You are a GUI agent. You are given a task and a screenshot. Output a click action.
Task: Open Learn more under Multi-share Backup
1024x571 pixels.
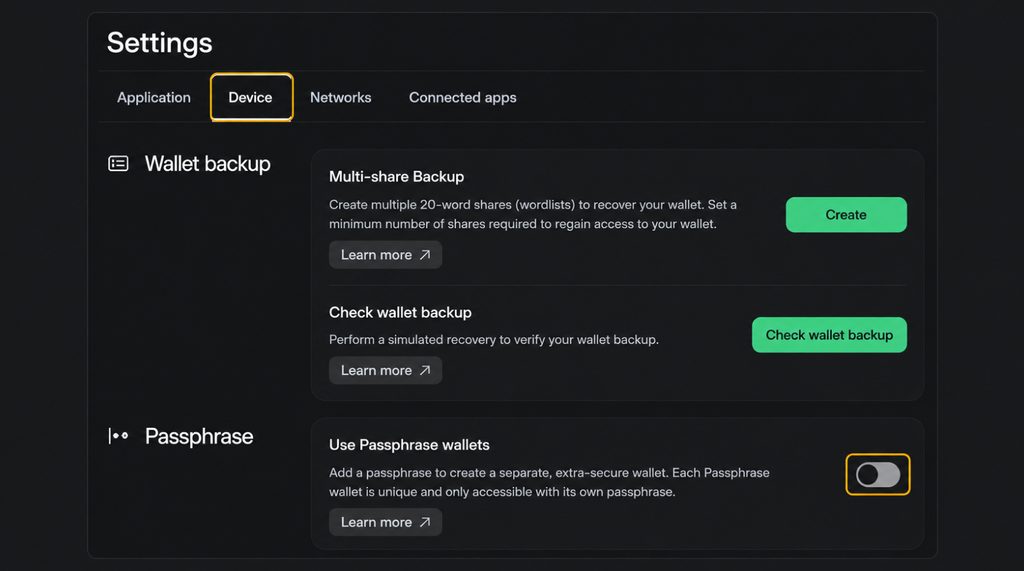[x=385, y=255]
